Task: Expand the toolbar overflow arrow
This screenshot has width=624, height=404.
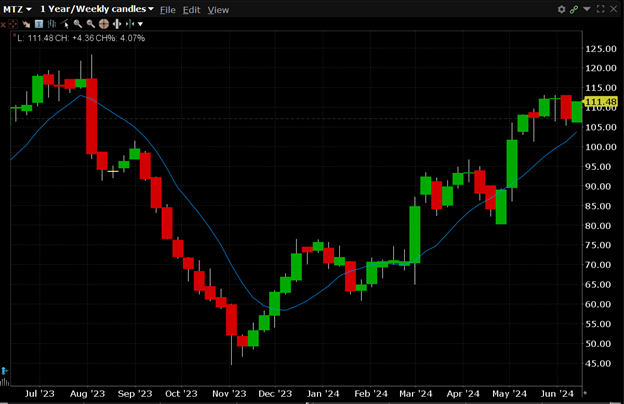Action: point(140,25)
